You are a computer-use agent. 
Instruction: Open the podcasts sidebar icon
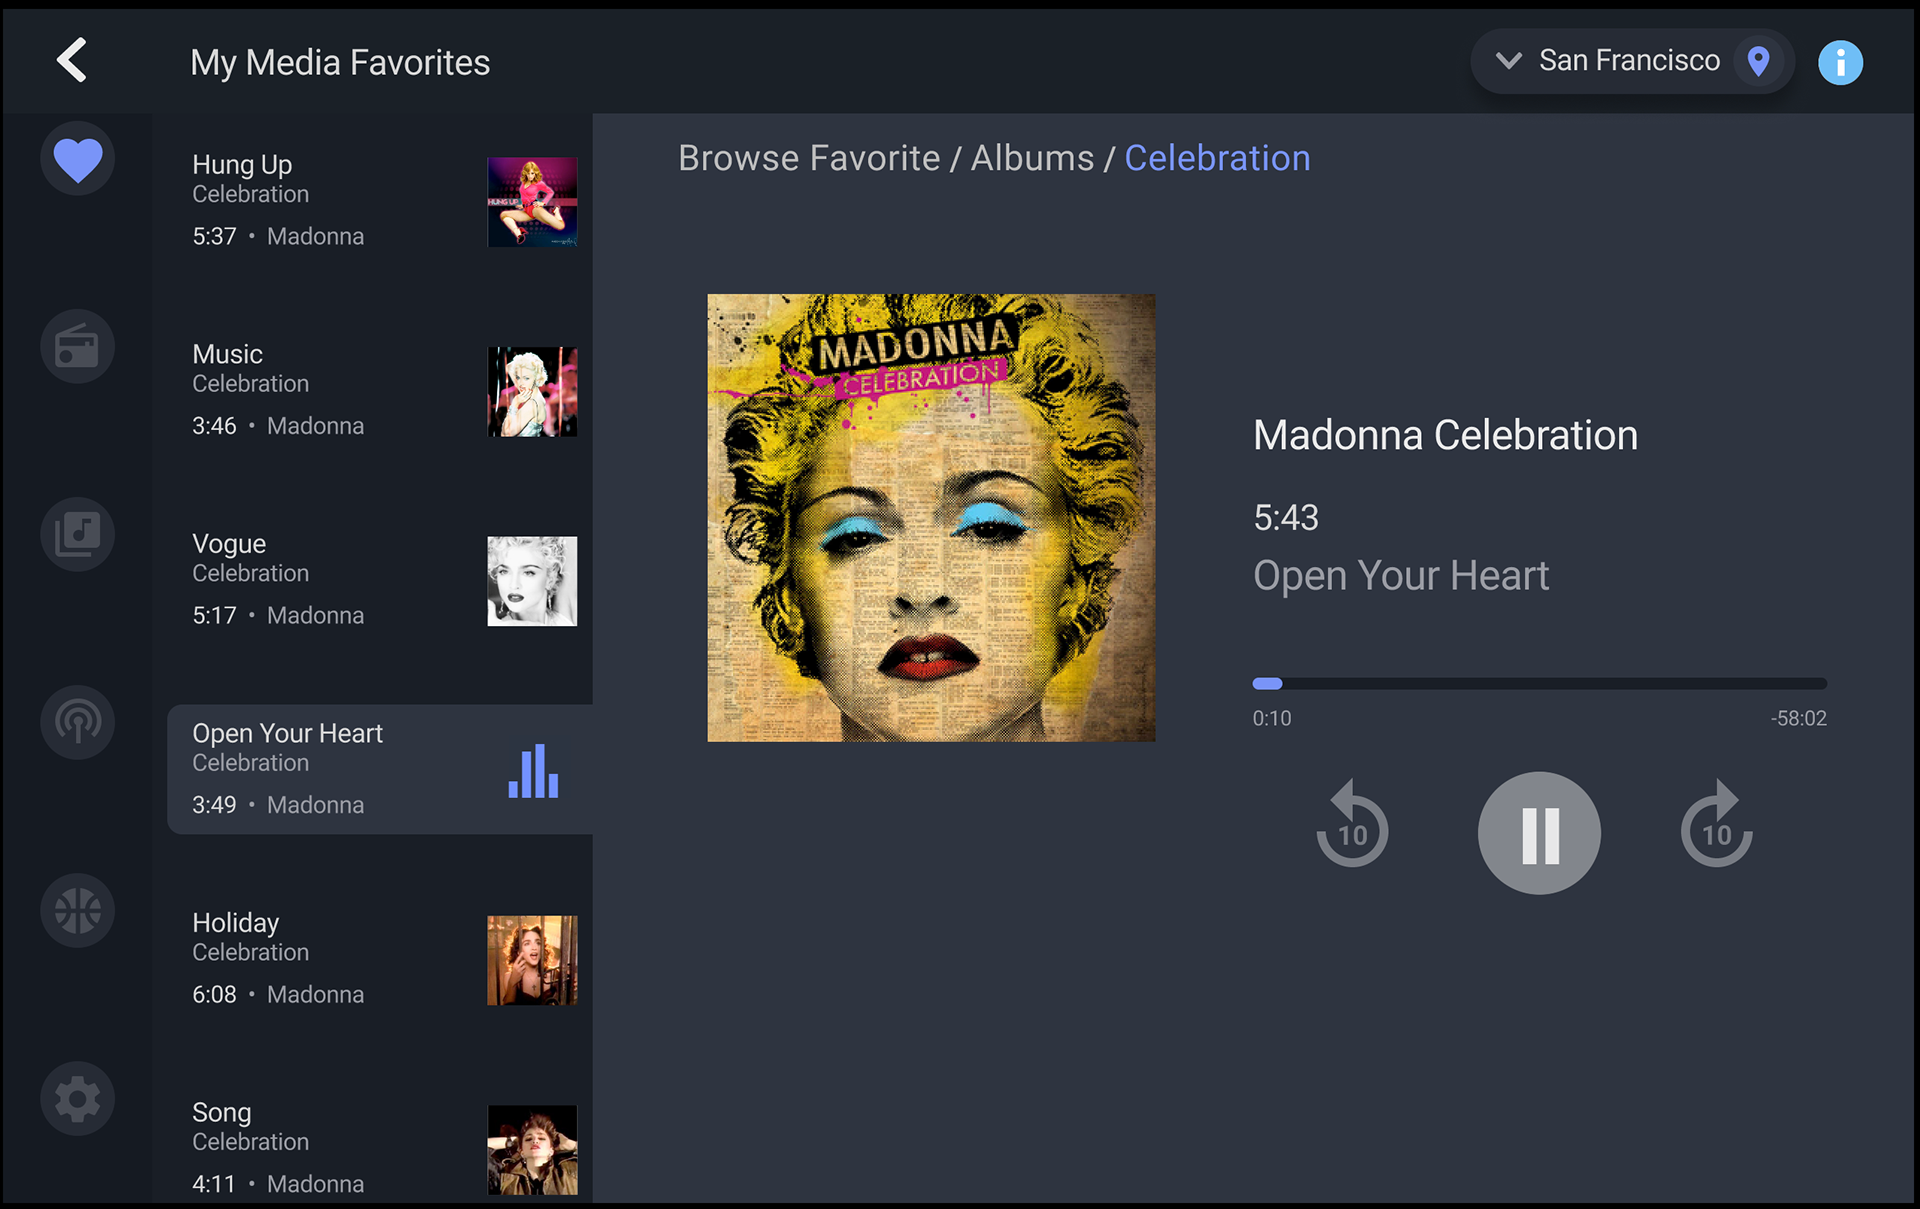(x=77, y=722)
